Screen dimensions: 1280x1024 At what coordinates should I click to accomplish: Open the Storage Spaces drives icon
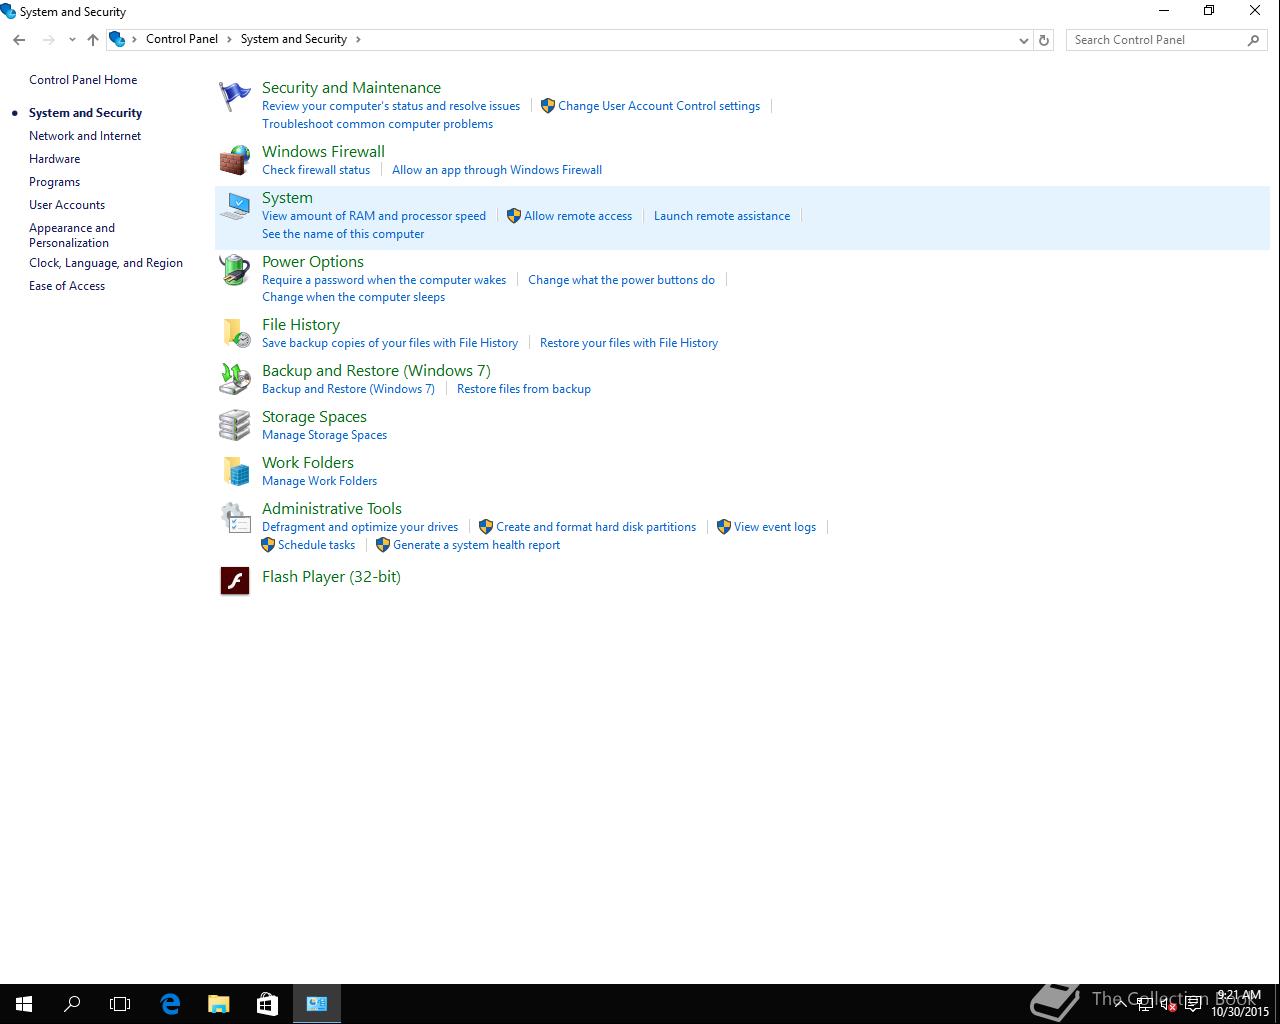[x=235, y=425]
